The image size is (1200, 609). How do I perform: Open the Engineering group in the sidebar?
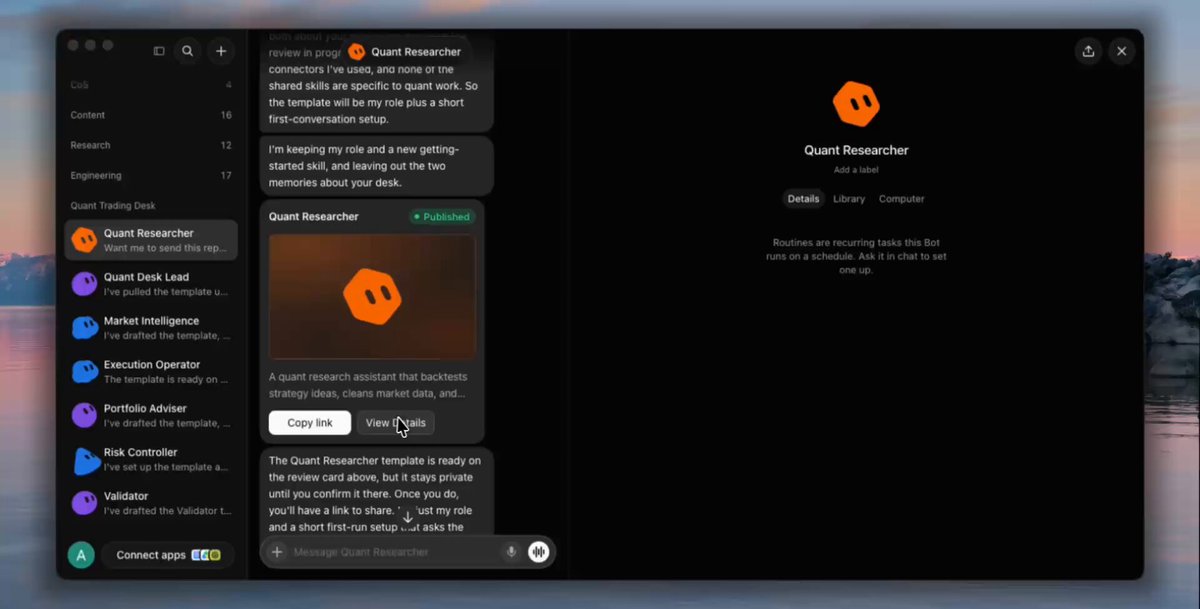[151, 176]
